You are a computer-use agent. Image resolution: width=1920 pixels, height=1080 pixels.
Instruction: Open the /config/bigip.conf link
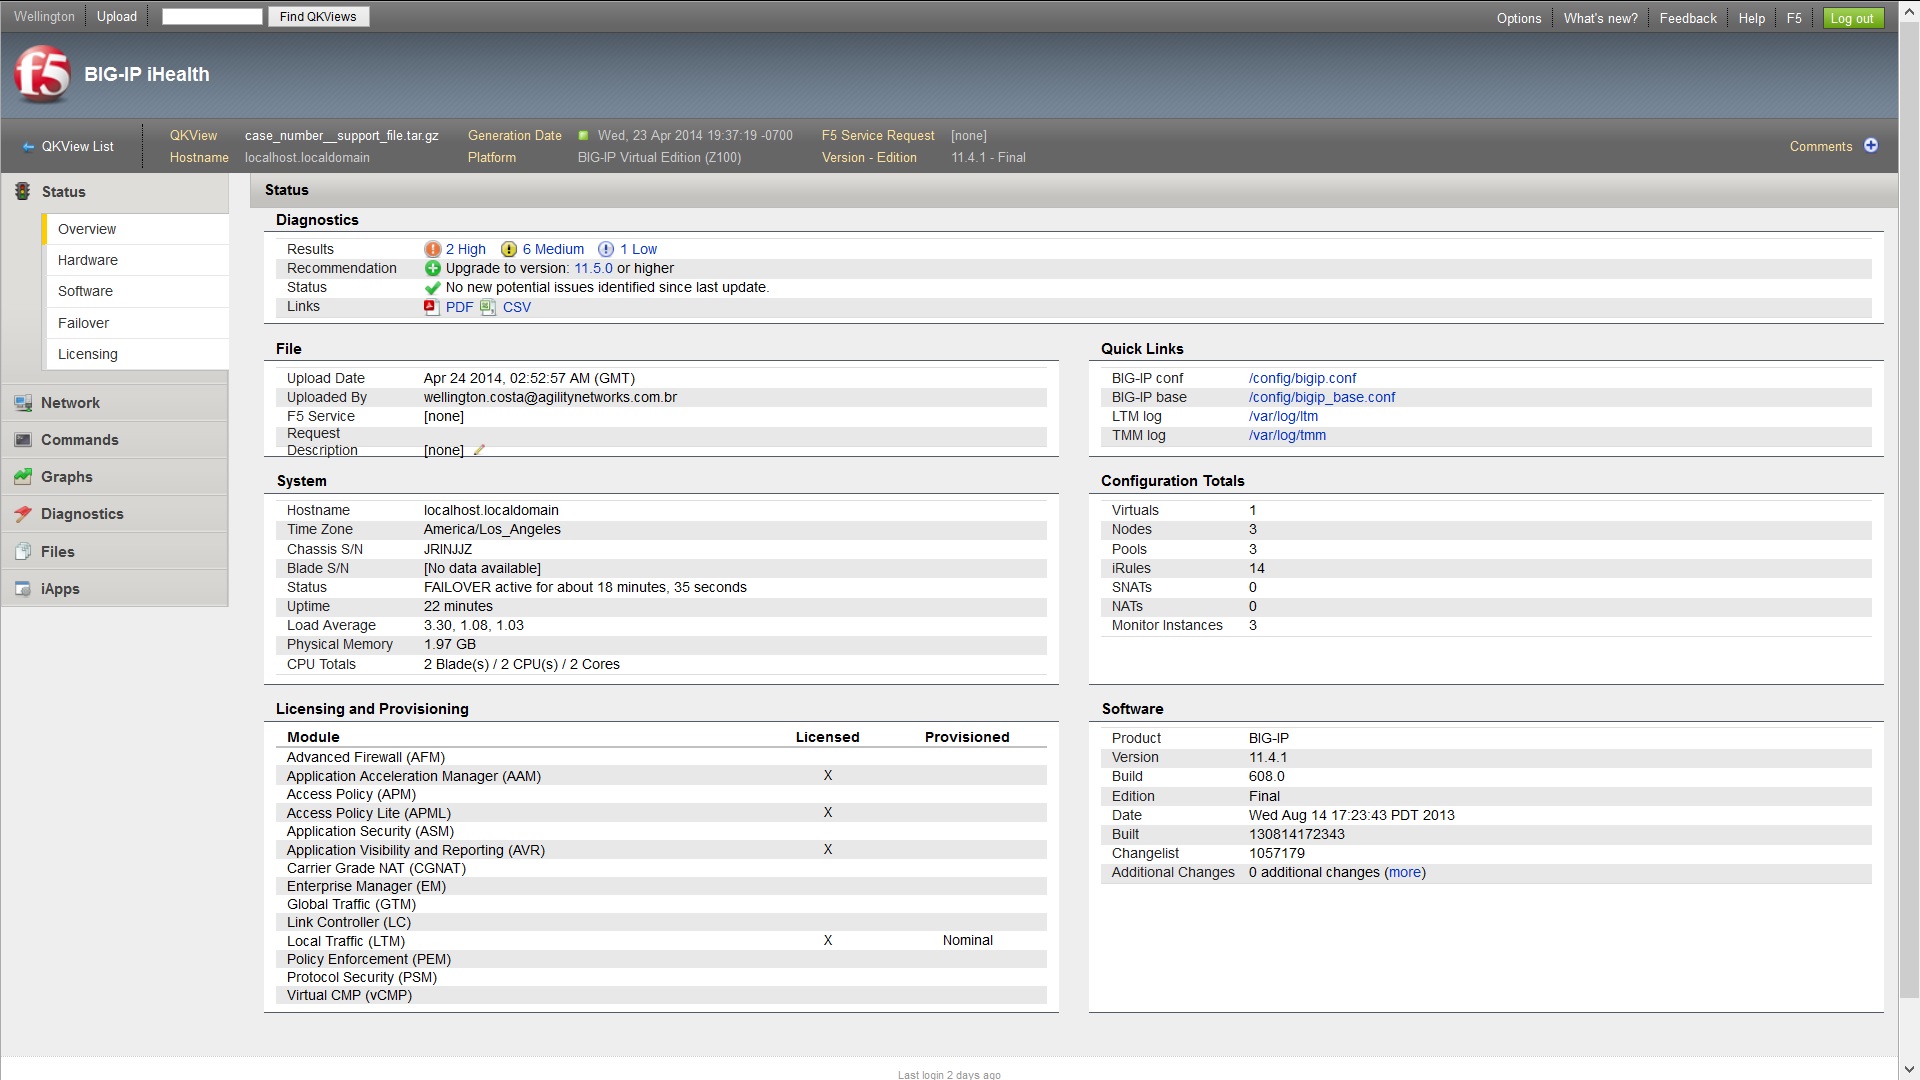1302,378
